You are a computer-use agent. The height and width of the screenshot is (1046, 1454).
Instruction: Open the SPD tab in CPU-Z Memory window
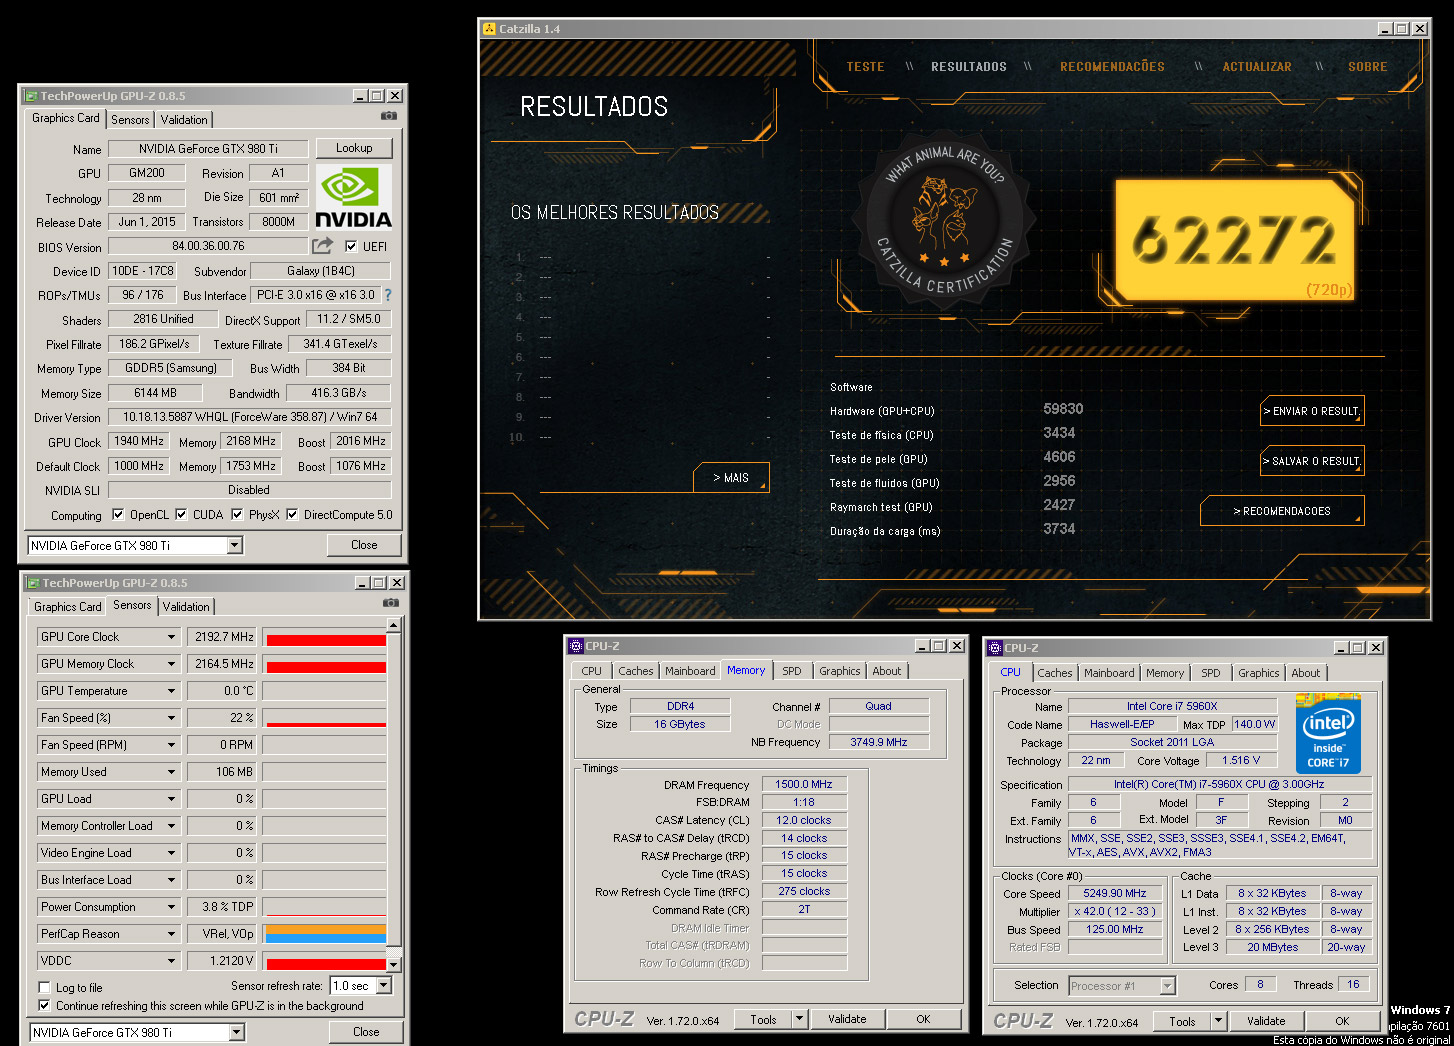[792, 671]
